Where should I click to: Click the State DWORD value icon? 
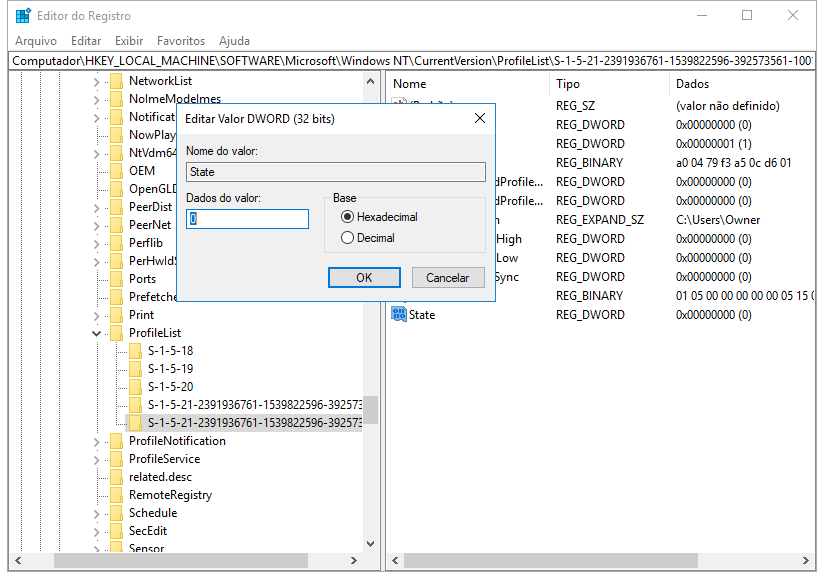(x=399, y=315)
